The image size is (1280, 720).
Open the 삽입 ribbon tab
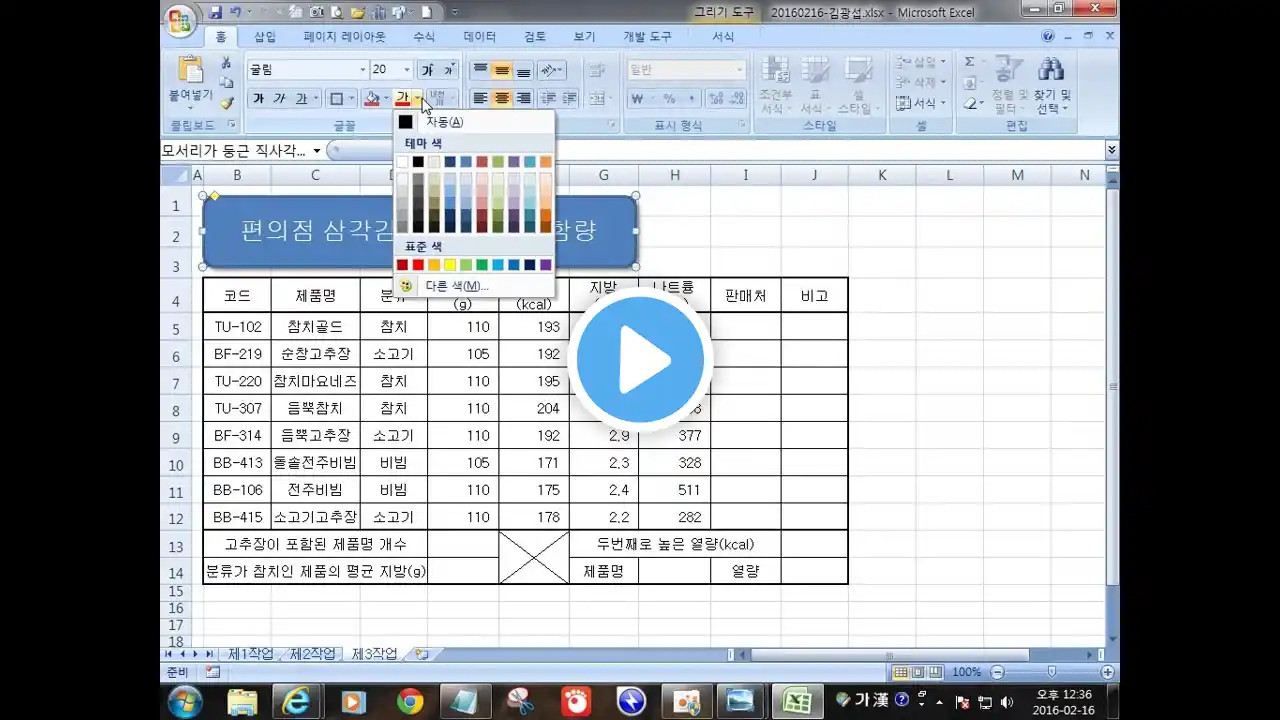pyautogui.click(x=265, y=36)
